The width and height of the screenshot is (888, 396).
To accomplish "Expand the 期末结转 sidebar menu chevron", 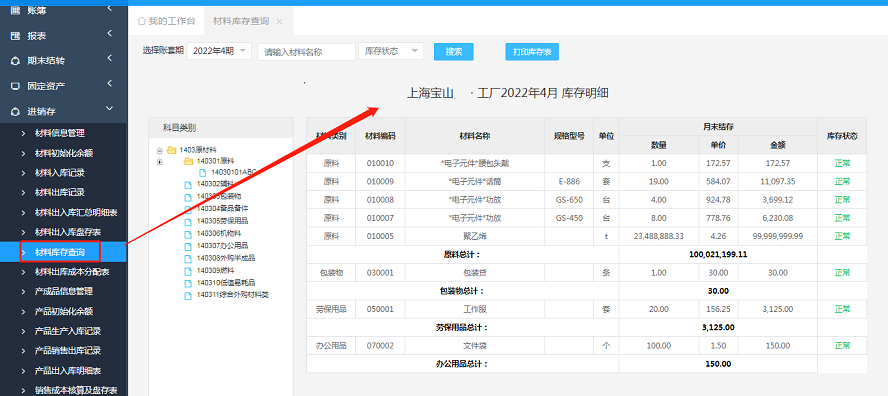I will 109,58.
